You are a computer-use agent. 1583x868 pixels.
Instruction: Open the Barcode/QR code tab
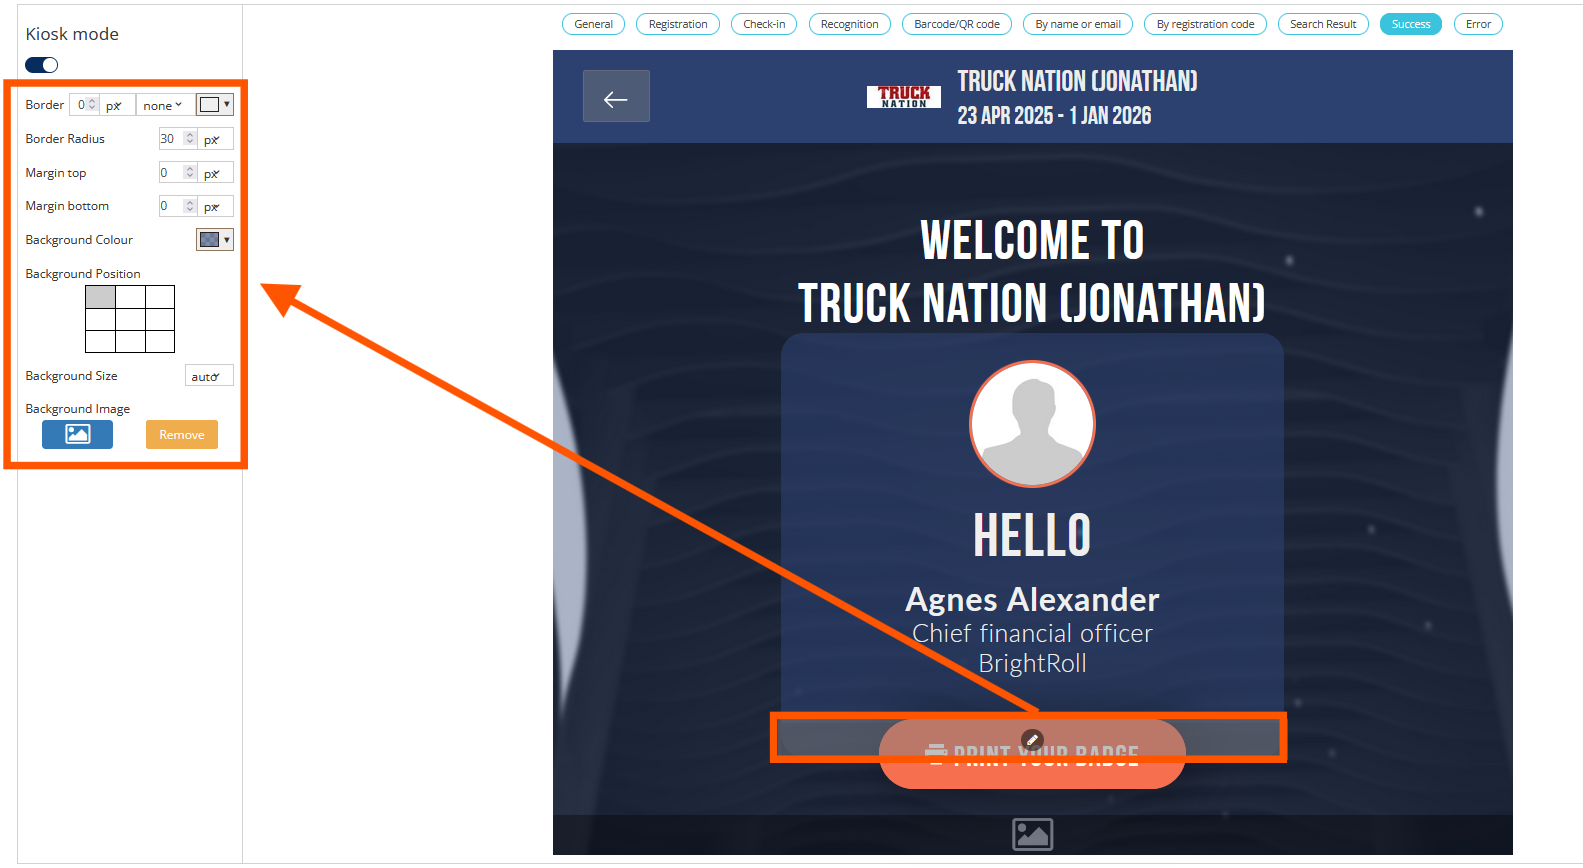(x=956, y=24)
